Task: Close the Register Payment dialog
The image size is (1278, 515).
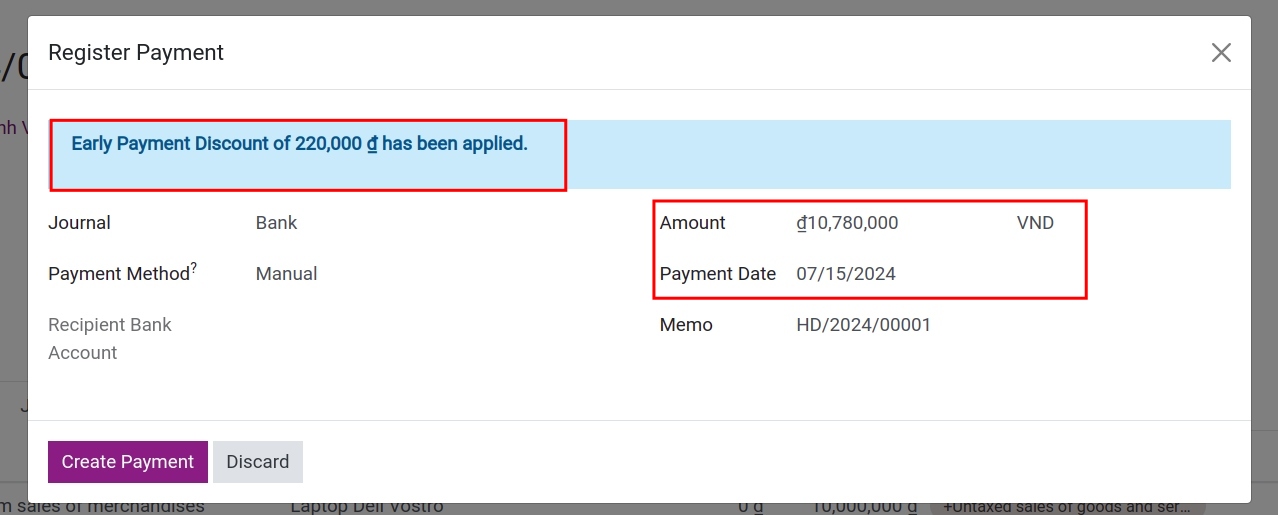Action: [1221, 53]
